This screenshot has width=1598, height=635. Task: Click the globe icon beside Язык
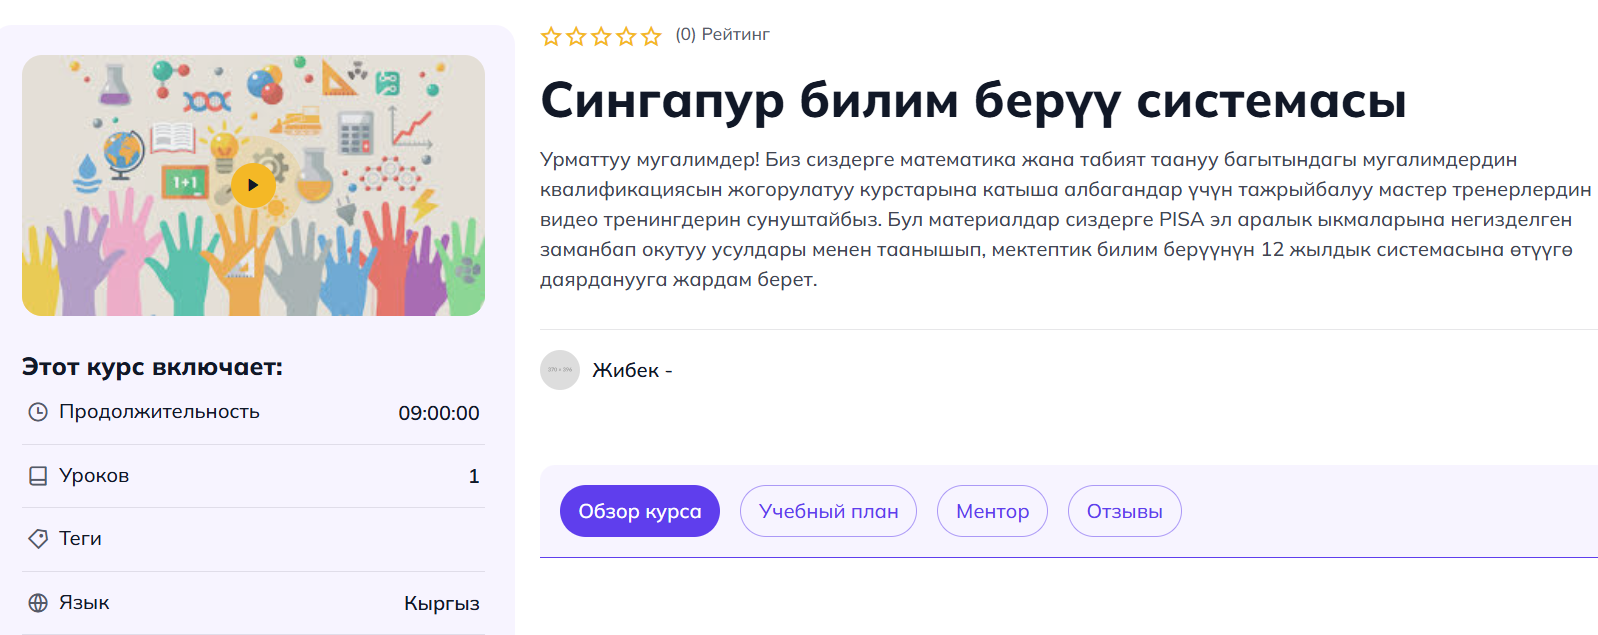[38, 603]
